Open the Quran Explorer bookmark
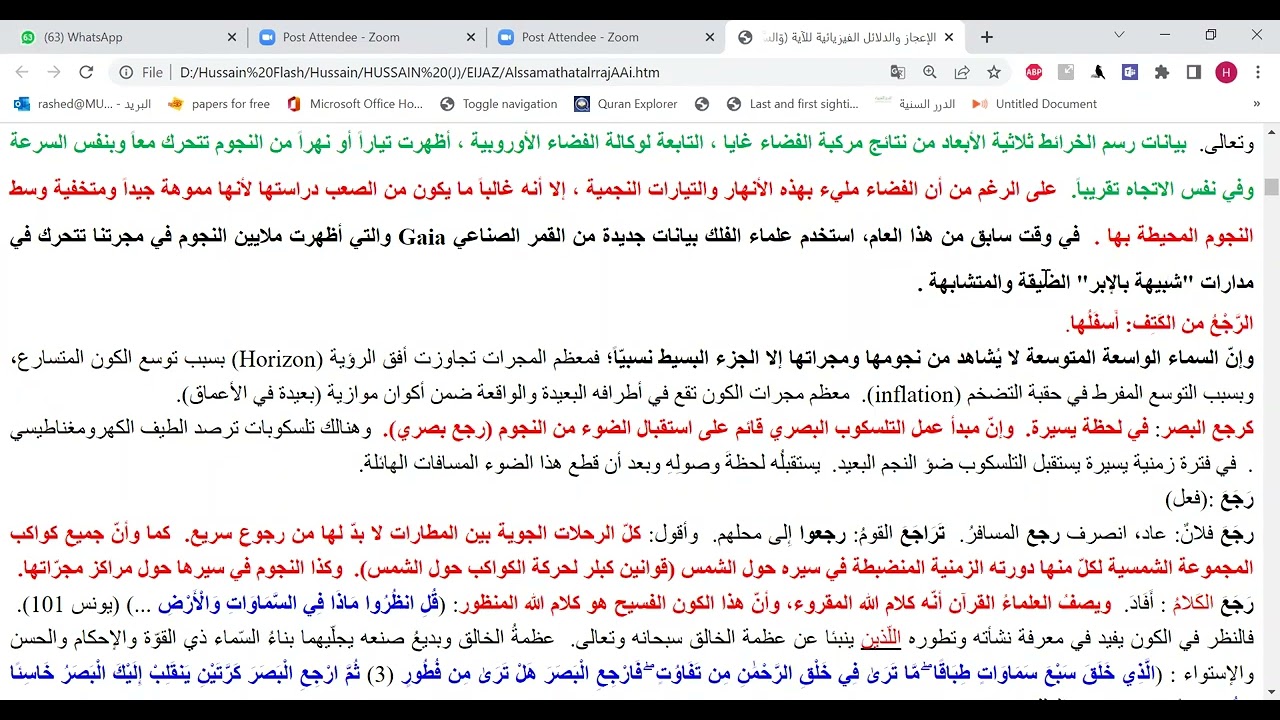1280x720 pixels. click(x=626, y=104)
